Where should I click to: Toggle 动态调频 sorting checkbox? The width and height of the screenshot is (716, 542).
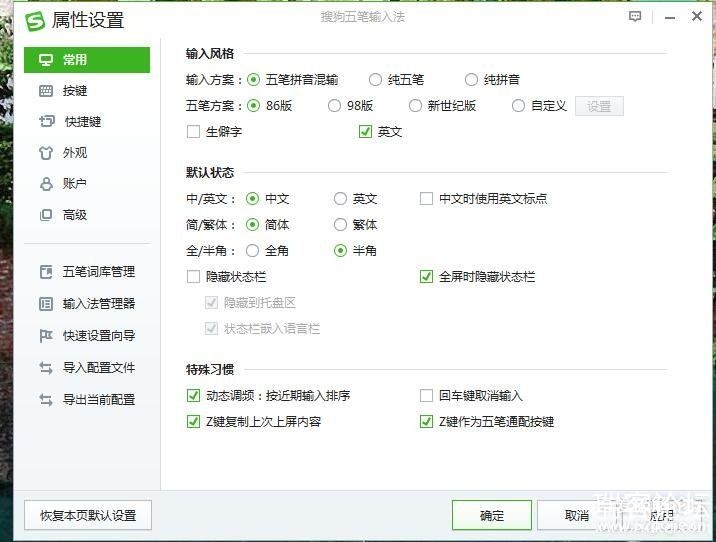click(194, 395)
